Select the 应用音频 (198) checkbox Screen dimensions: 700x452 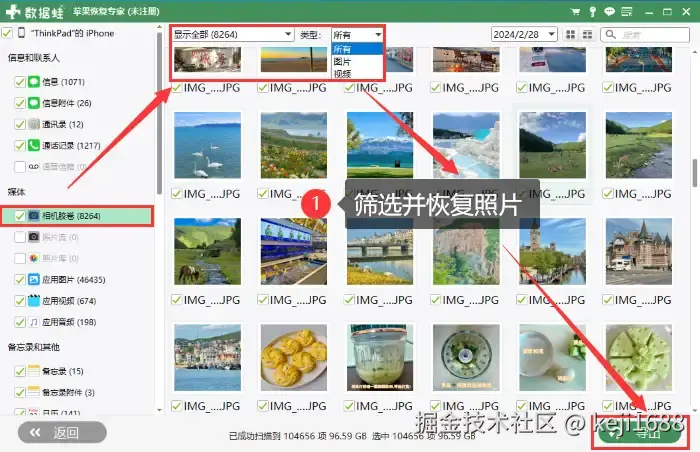click(20, 322)
